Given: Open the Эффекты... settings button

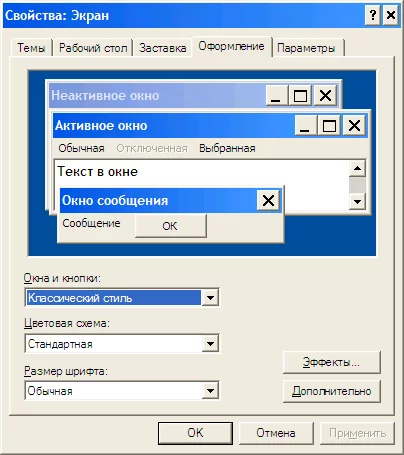Looking at the screenshot, I should 331,362.
